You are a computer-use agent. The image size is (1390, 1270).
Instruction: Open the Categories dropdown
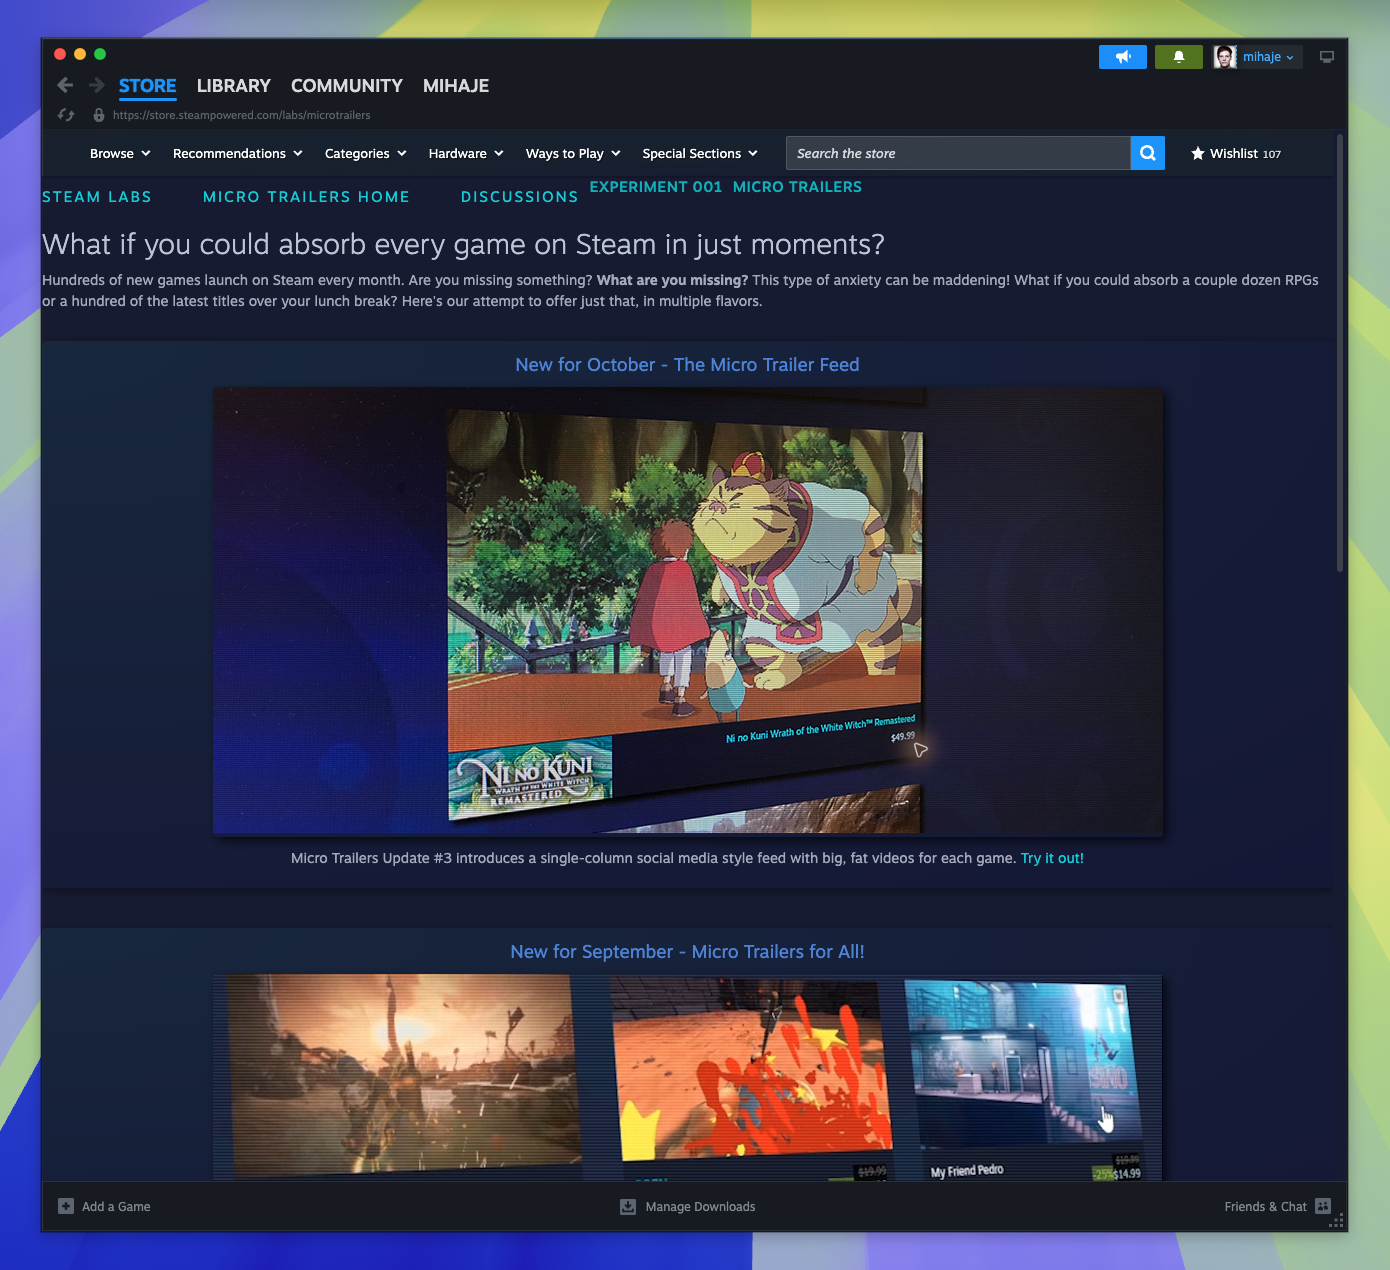click(x=366, y=153)
